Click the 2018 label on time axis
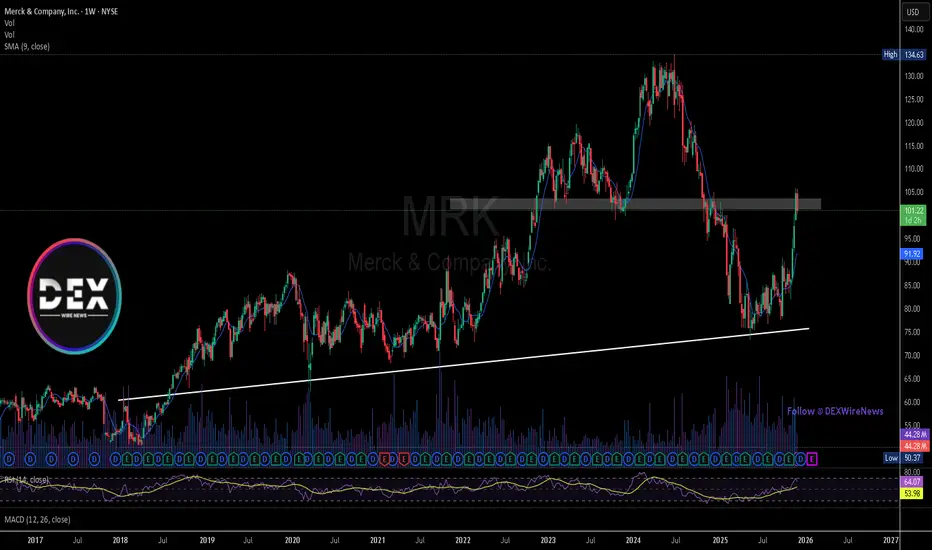Screen dimensions: 932x550 [120, 540]
